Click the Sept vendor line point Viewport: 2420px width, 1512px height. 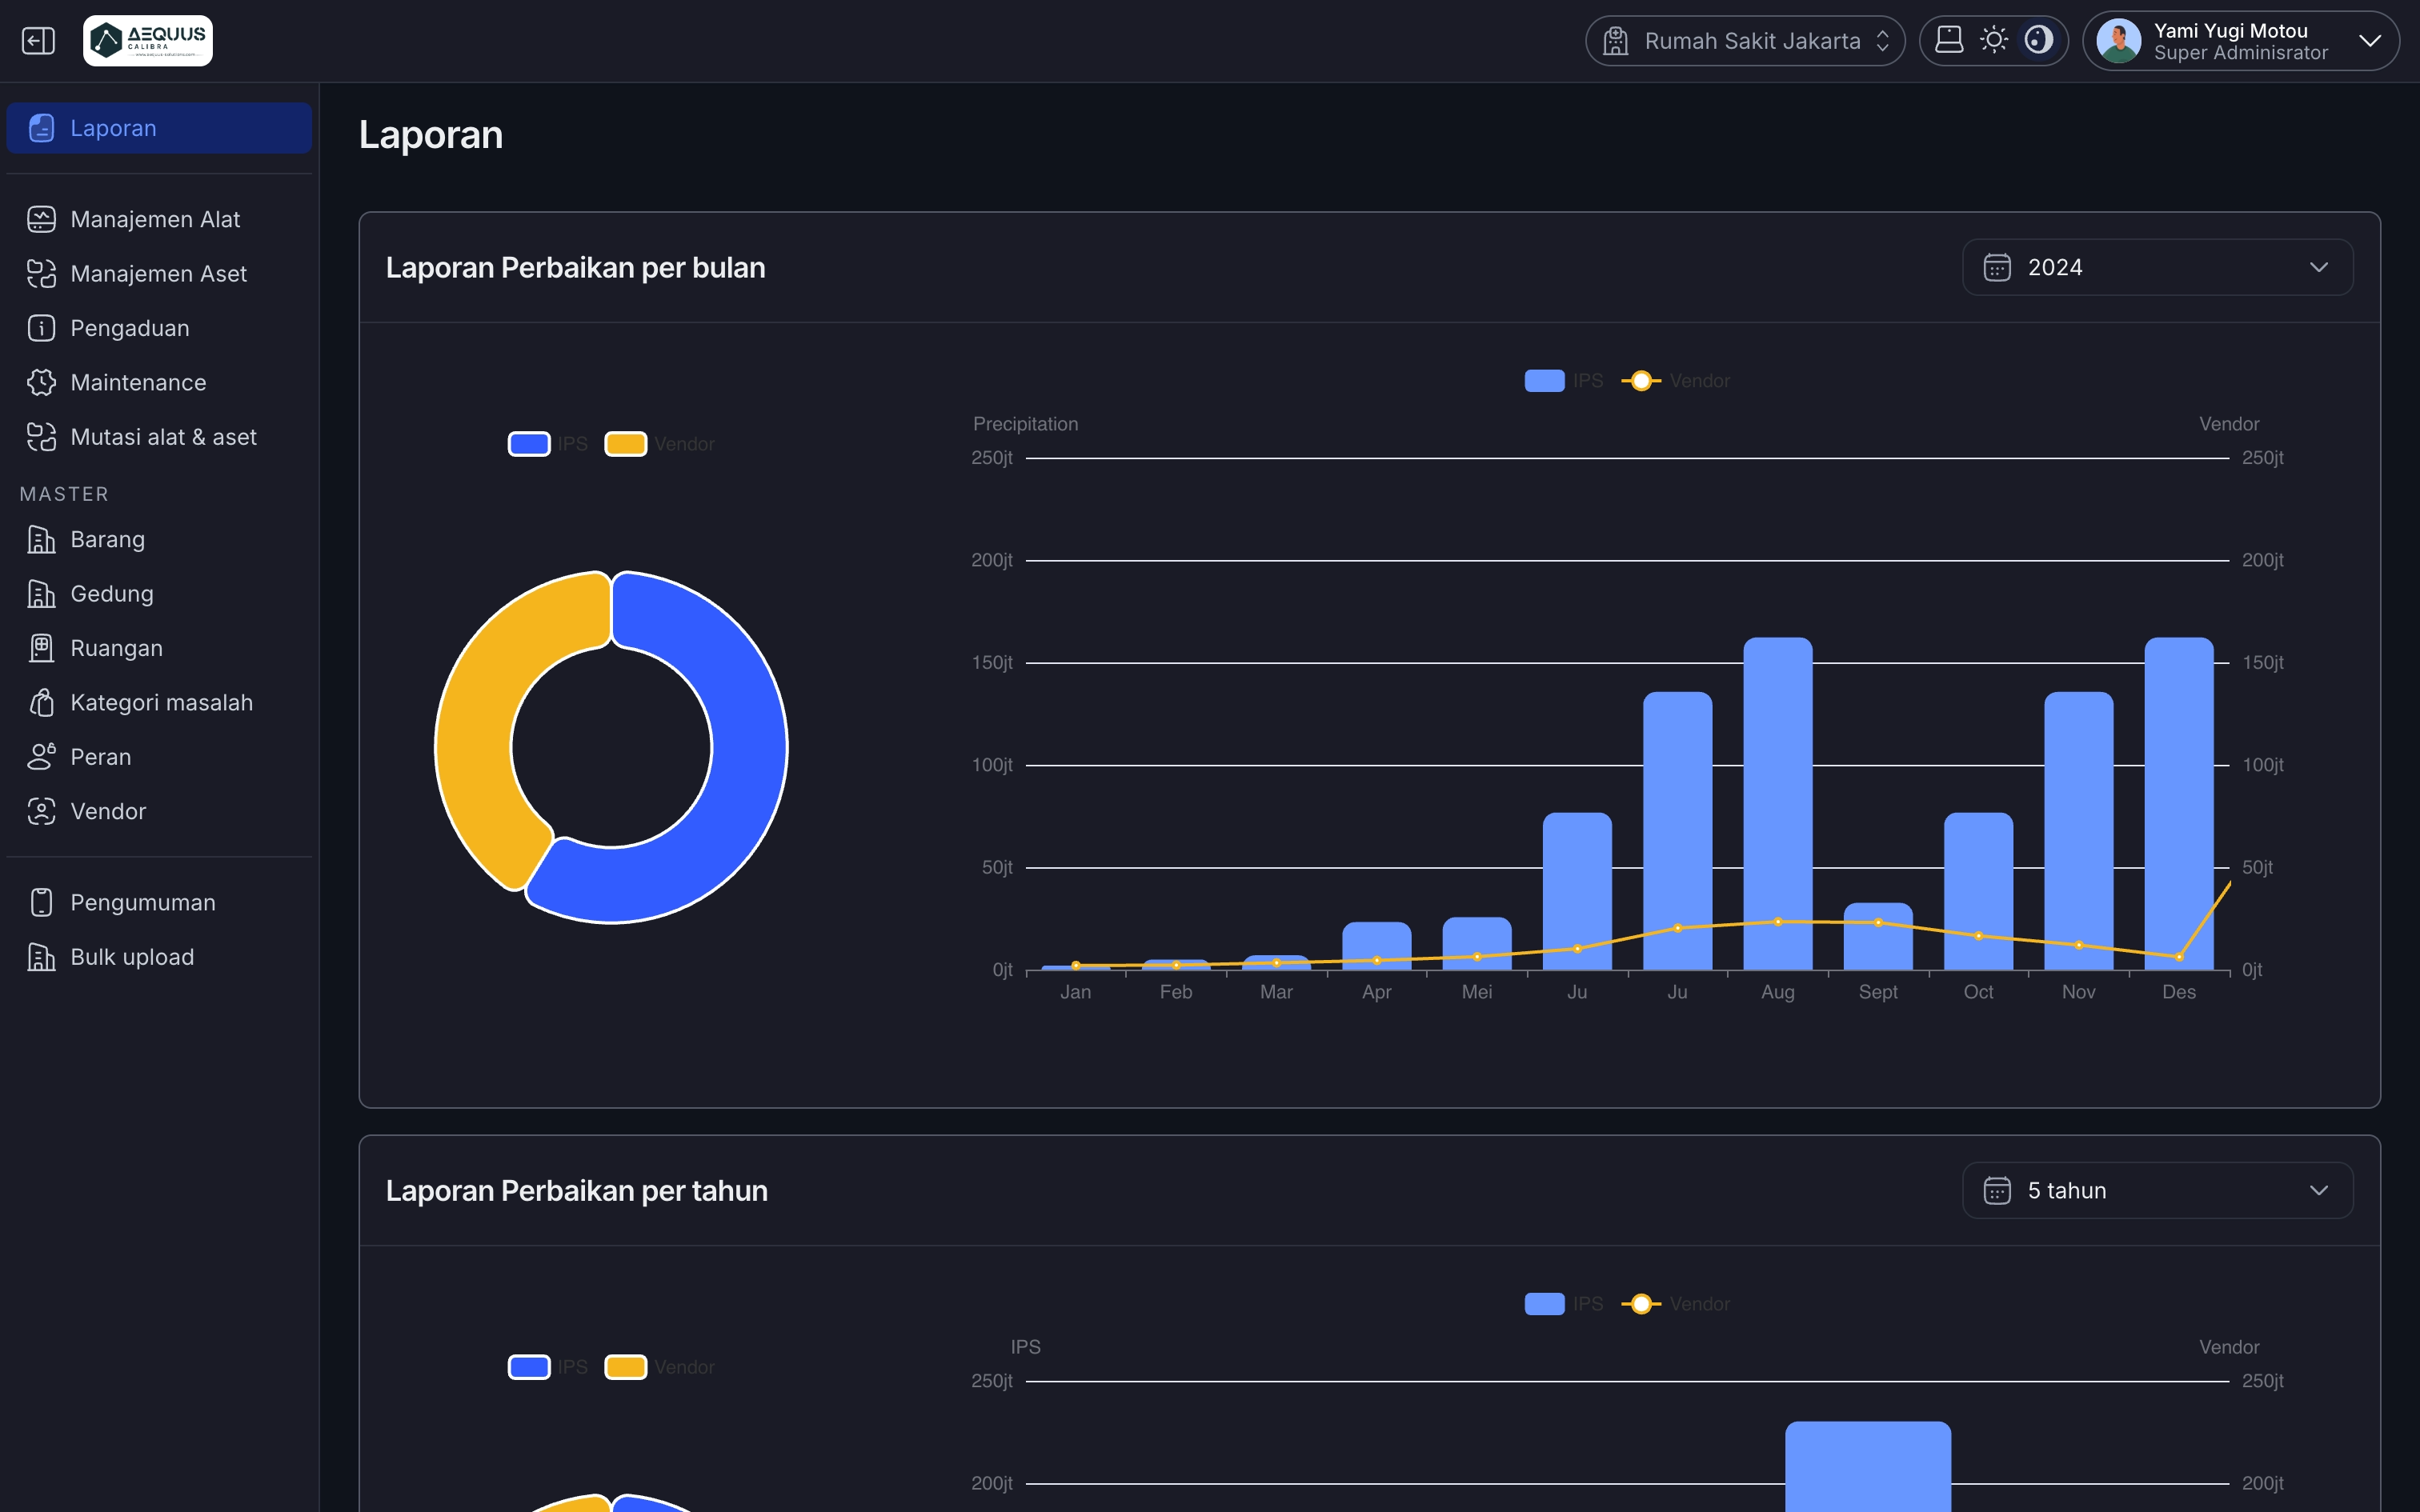(1878, 922)
